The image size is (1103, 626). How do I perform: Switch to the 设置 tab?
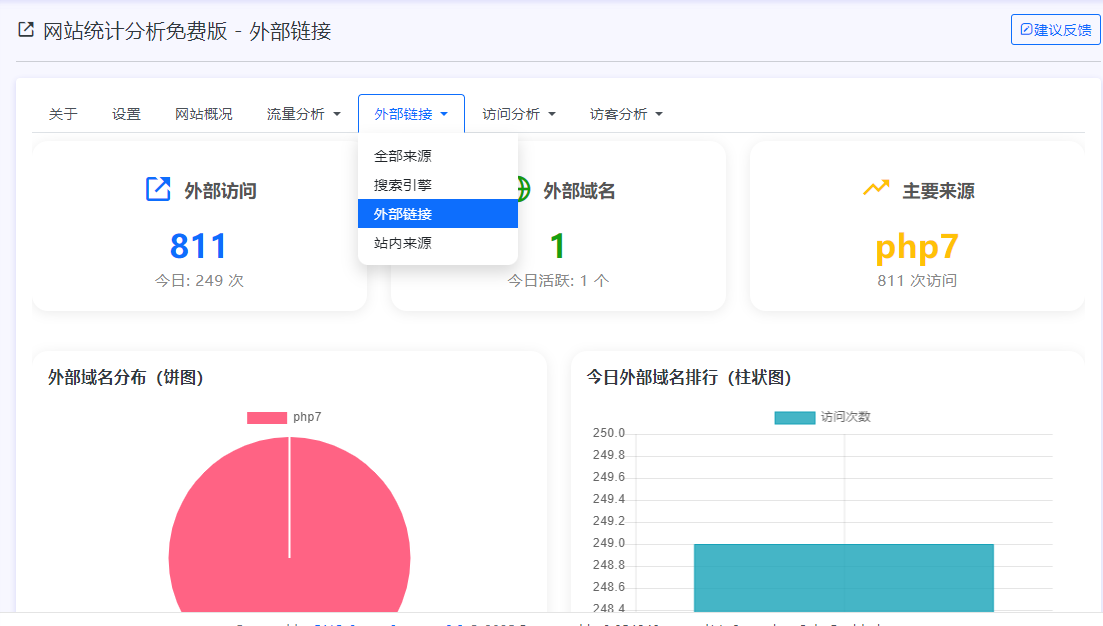point(126,114)
